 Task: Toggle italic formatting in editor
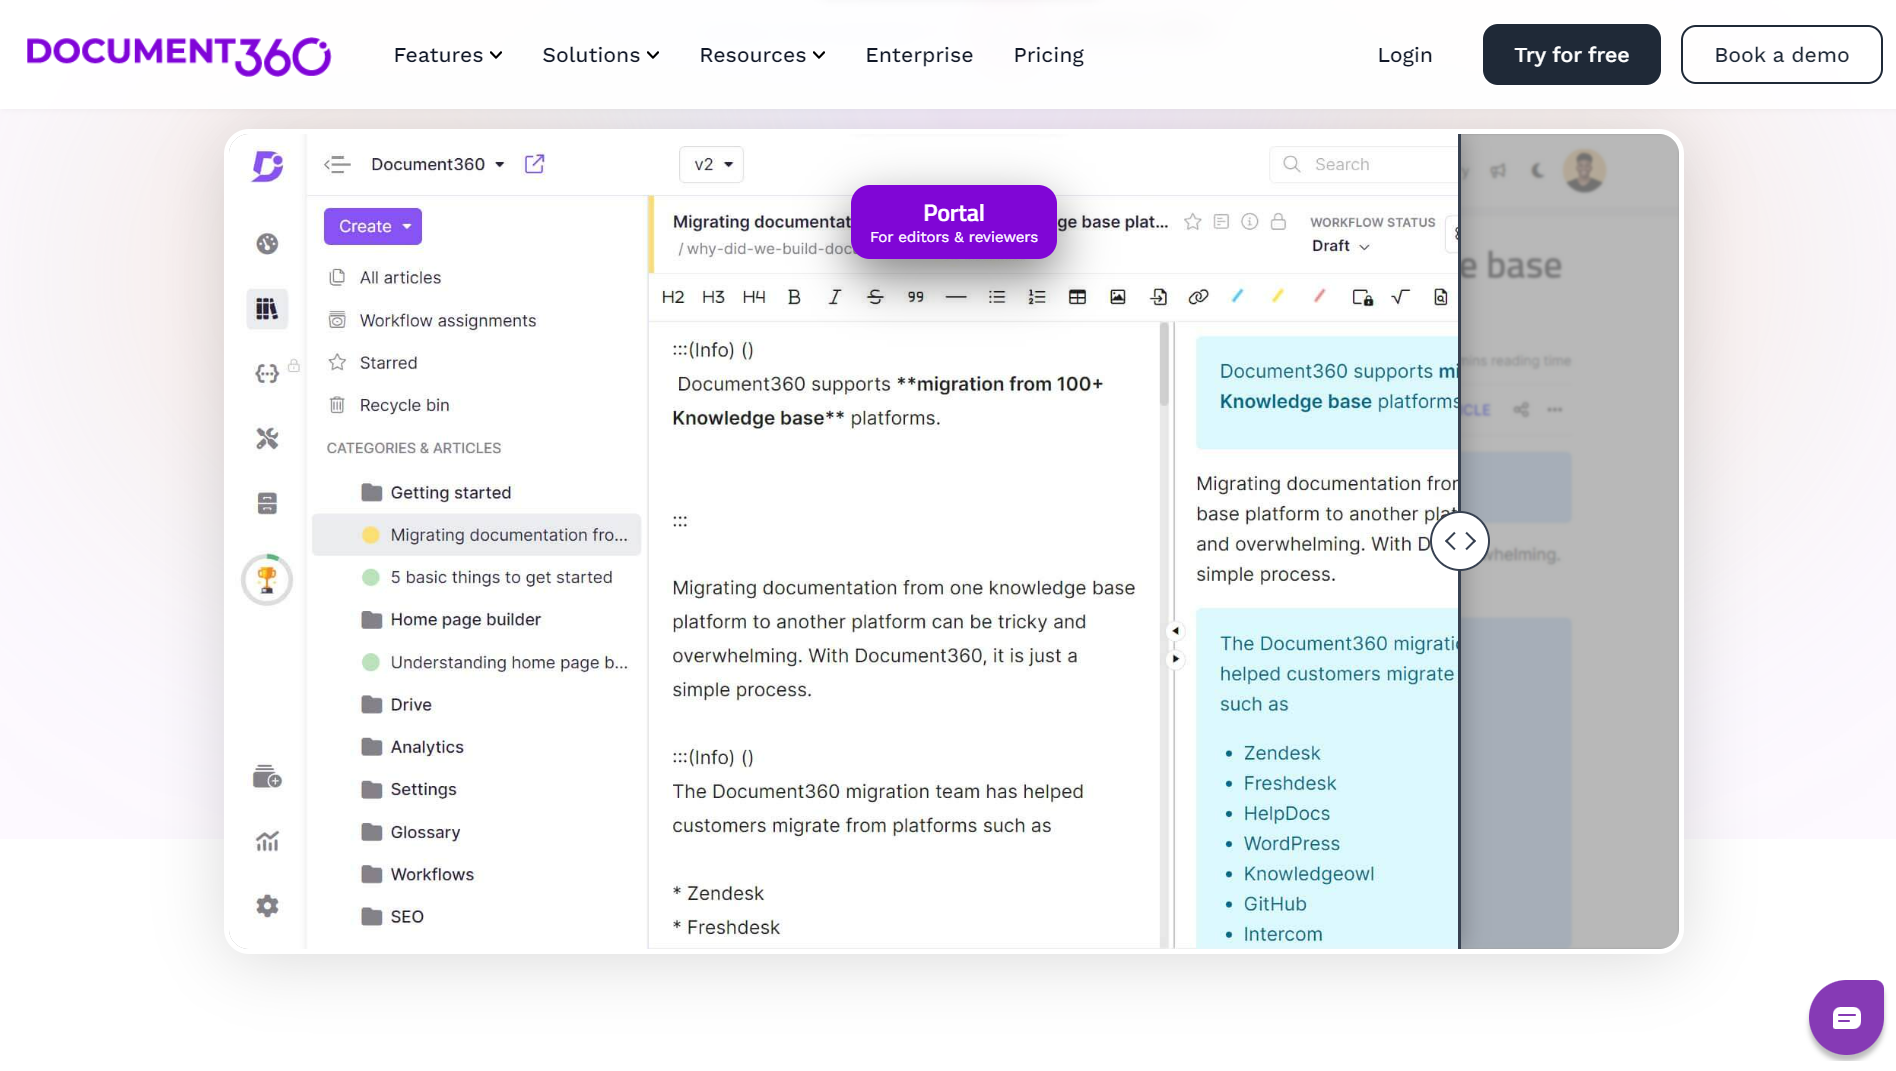tap(834, 297)
